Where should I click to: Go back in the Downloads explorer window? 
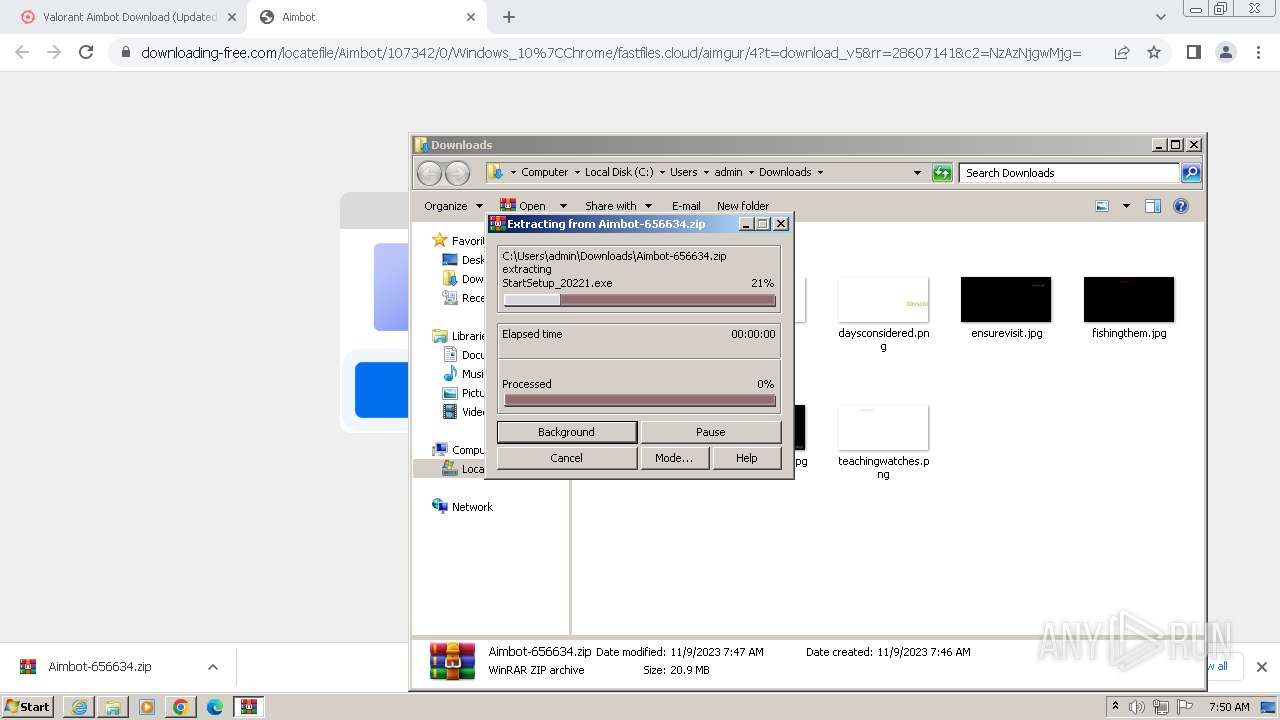tap(429, 173)
